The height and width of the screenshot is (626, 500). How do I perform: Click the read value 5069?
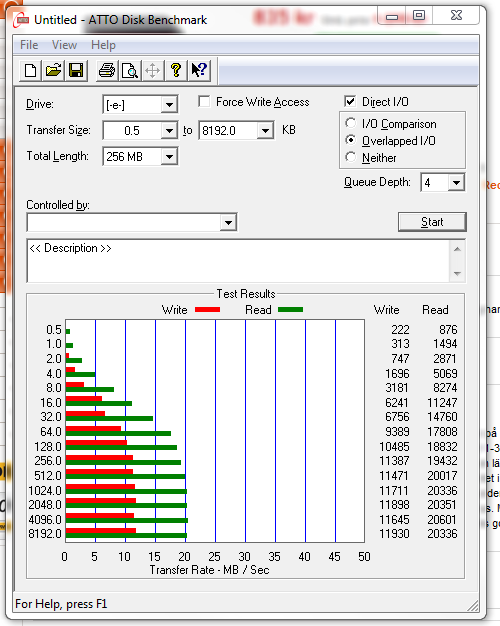[445, 374]
